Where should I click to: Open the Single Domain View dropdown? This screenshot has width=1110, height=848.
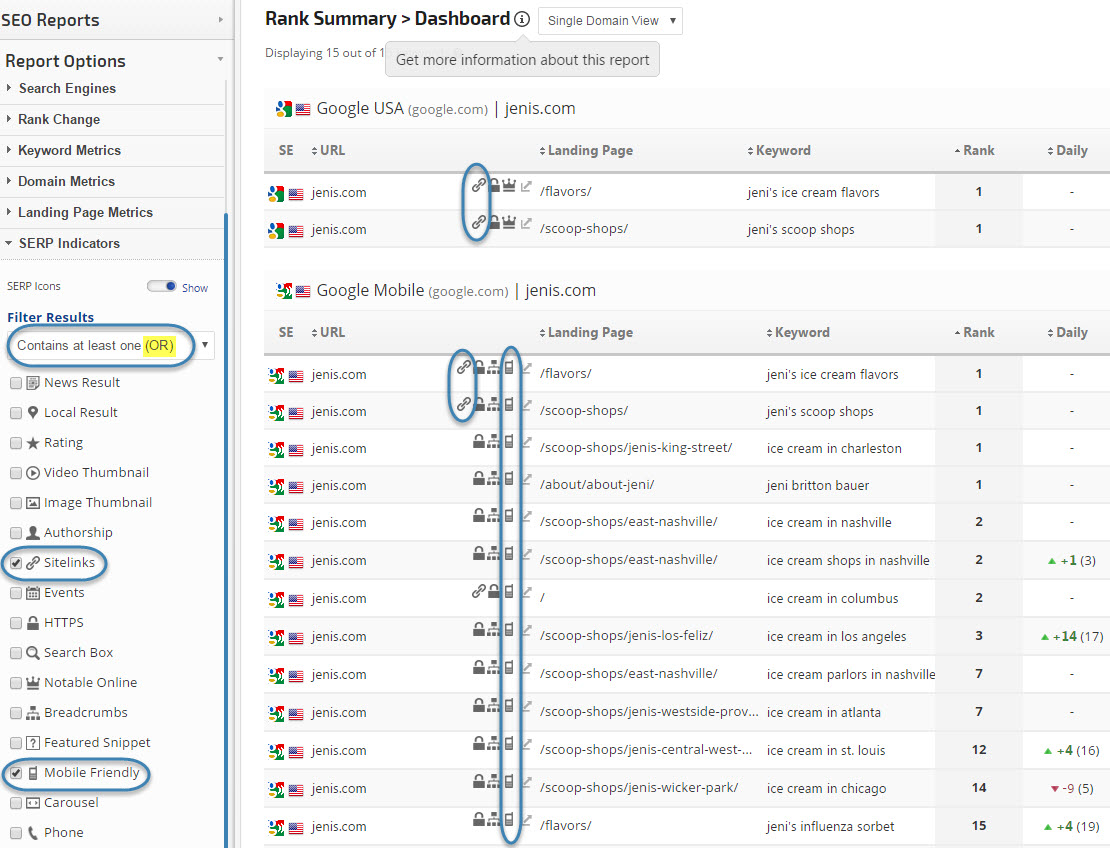610,21
